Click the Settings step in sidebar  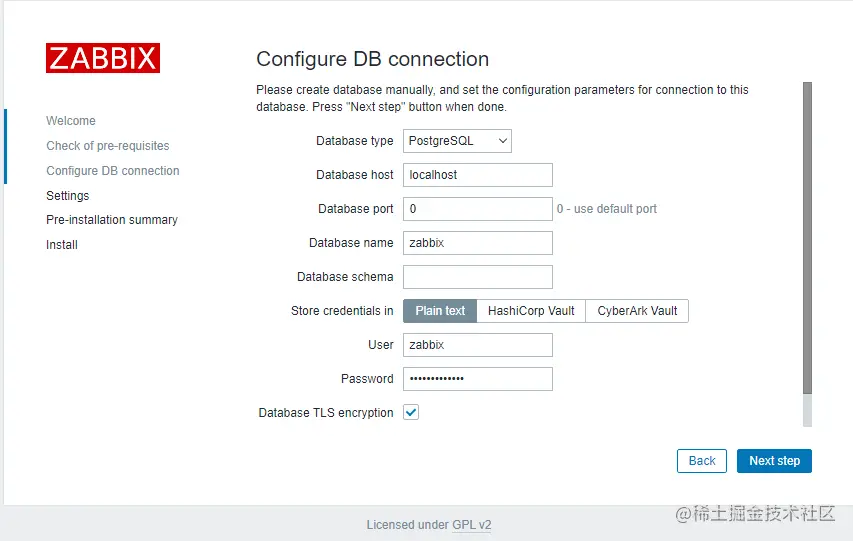(67, 196)
